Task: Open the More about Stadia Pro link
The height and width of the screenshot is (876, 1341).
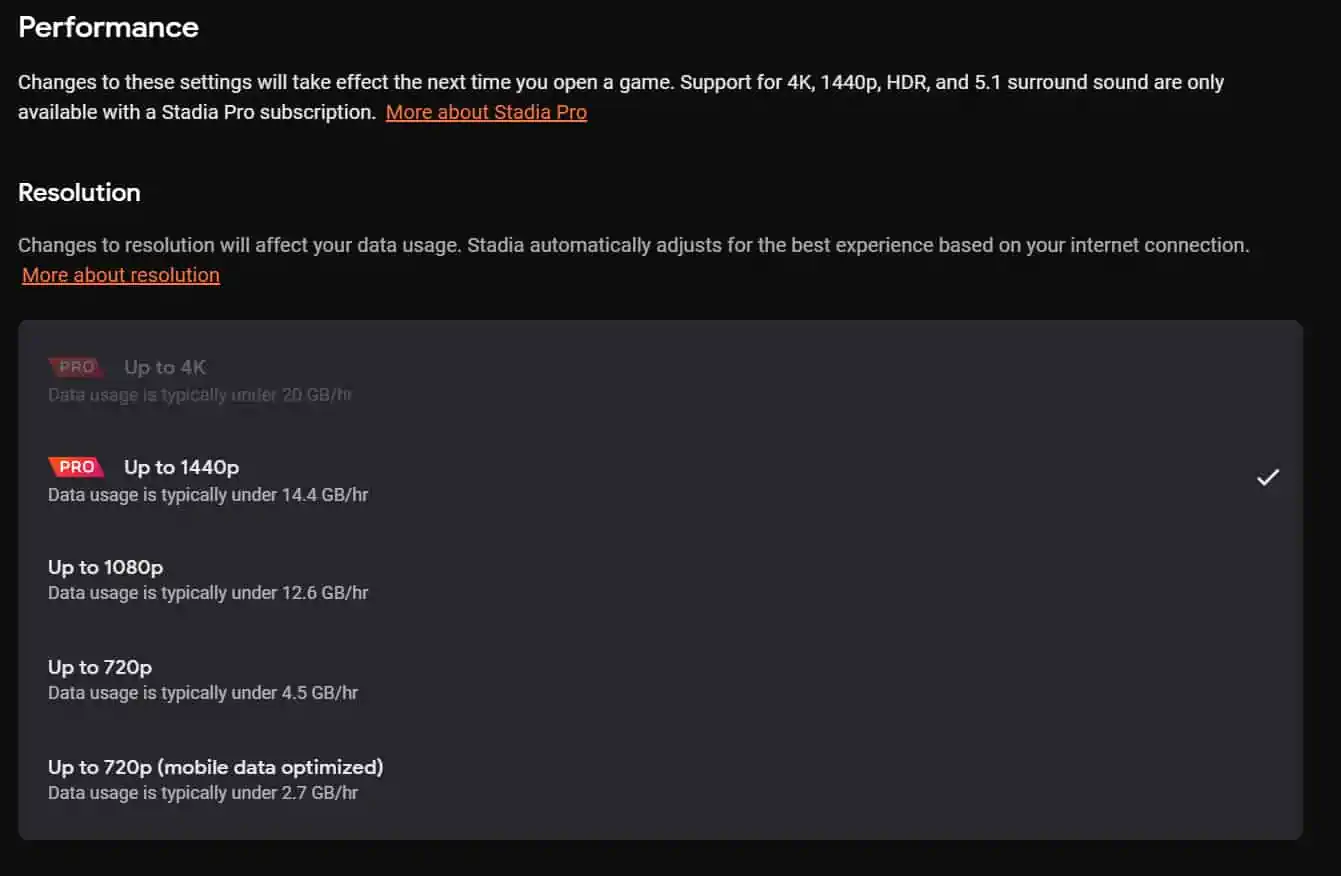Action: coord(486,112)
